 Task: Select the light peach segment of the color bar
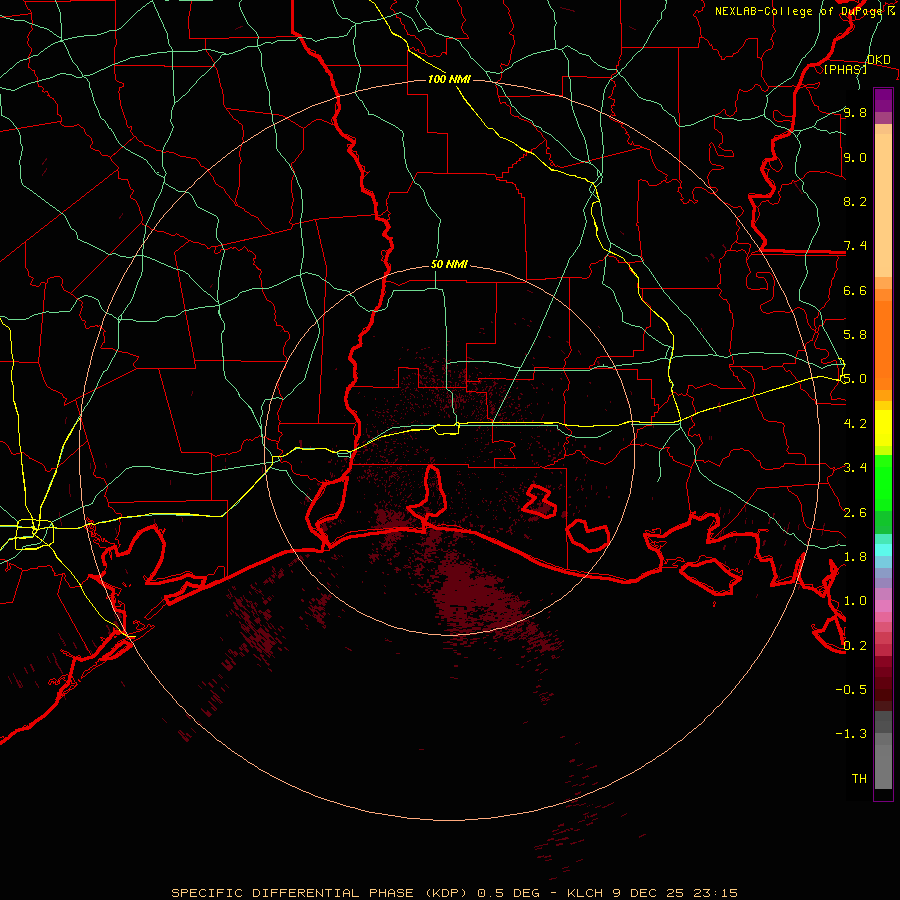tap(883, 206)
